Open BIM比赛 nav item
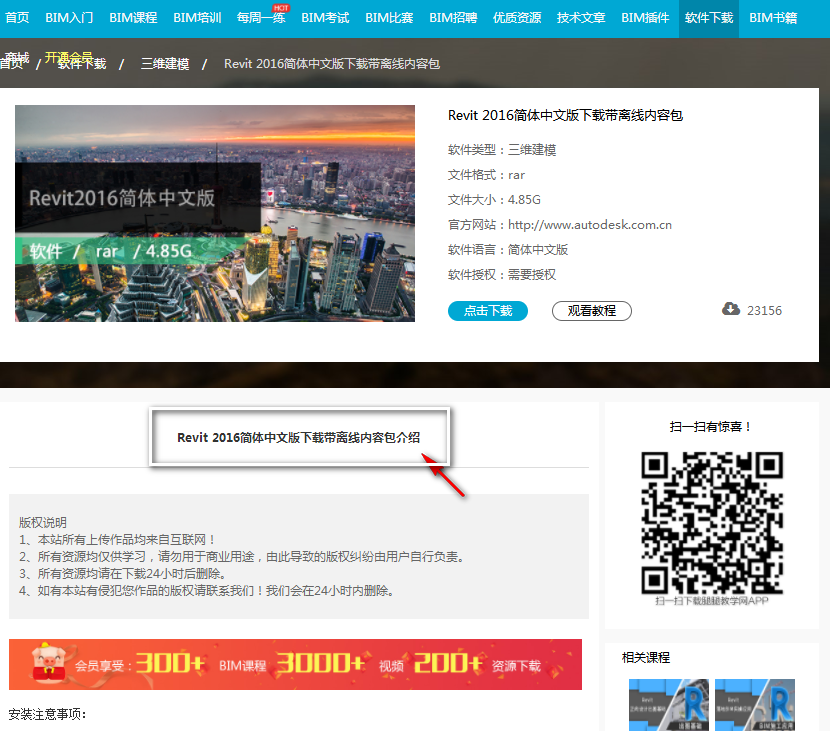 point(390,18)
